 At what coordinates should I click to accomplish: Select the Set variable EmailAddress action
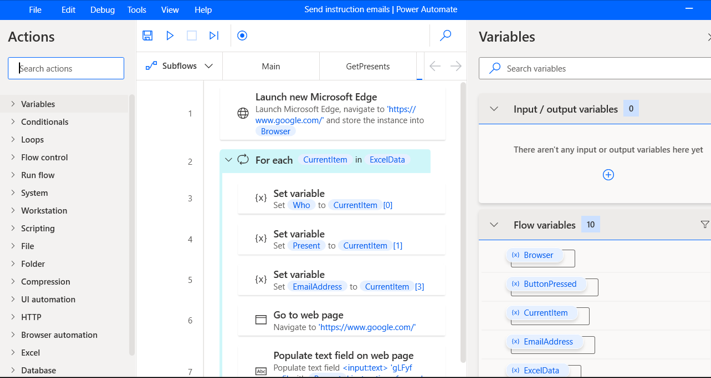341,280
